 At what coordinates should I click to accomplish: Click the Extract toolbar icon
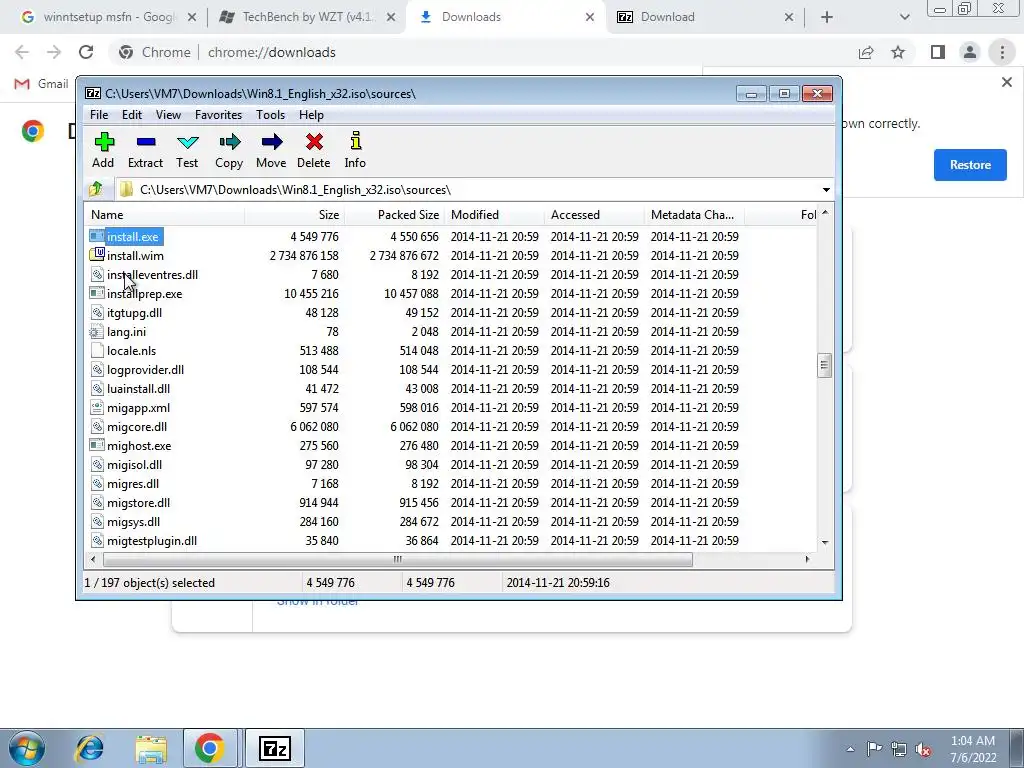click(146, 142)
